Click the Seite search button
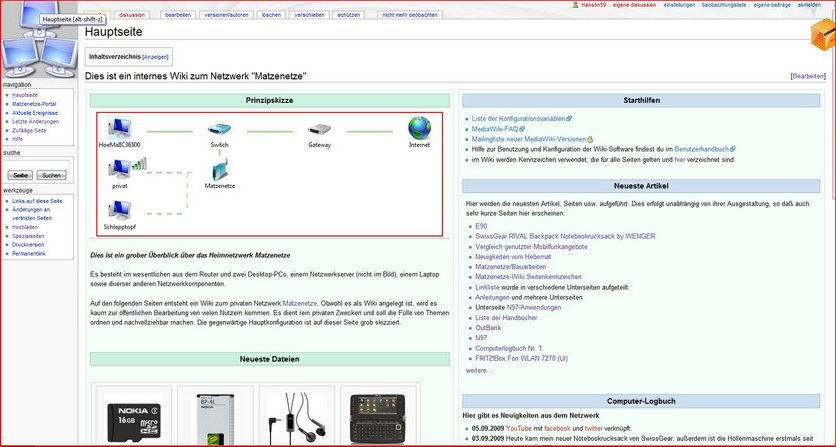The image size is (836, 447). [x=20, y=175]
